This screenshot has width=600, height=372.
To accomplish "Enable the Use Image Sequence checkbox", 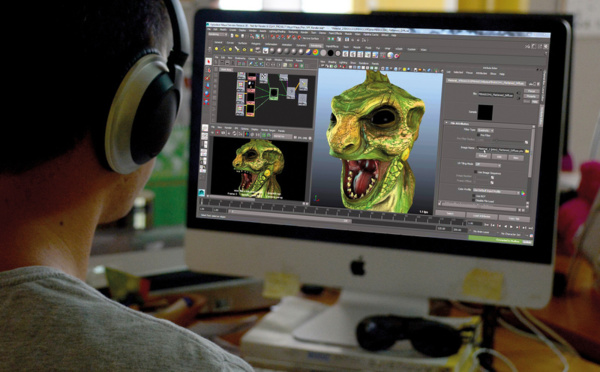I will point(476,172).
